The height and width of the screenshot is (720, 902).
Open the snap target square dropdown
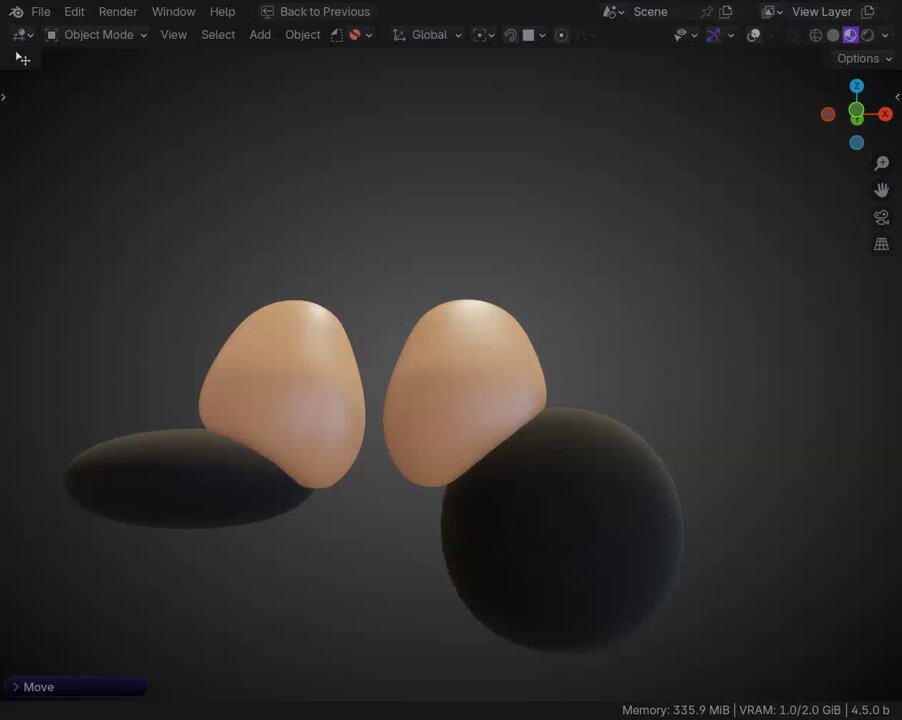click(x=534, y=35)
